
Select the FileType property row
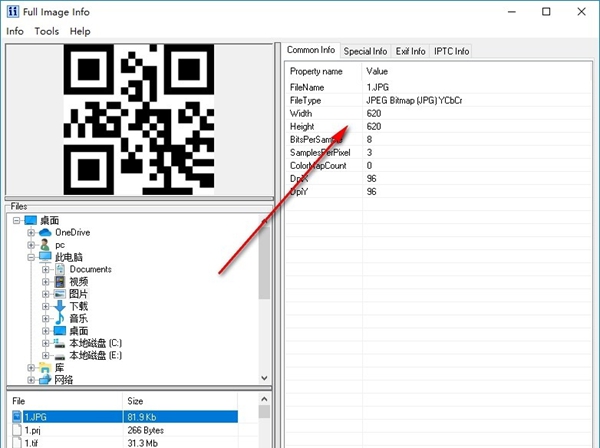[x=439, y=100]
